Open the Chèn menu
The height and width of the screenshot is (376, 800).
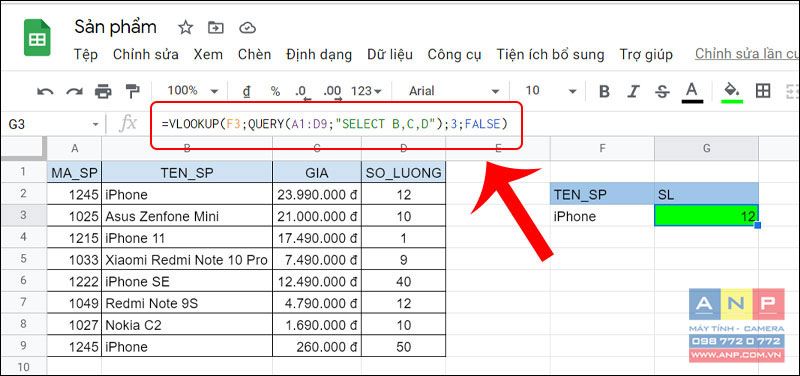pos(255,55)
